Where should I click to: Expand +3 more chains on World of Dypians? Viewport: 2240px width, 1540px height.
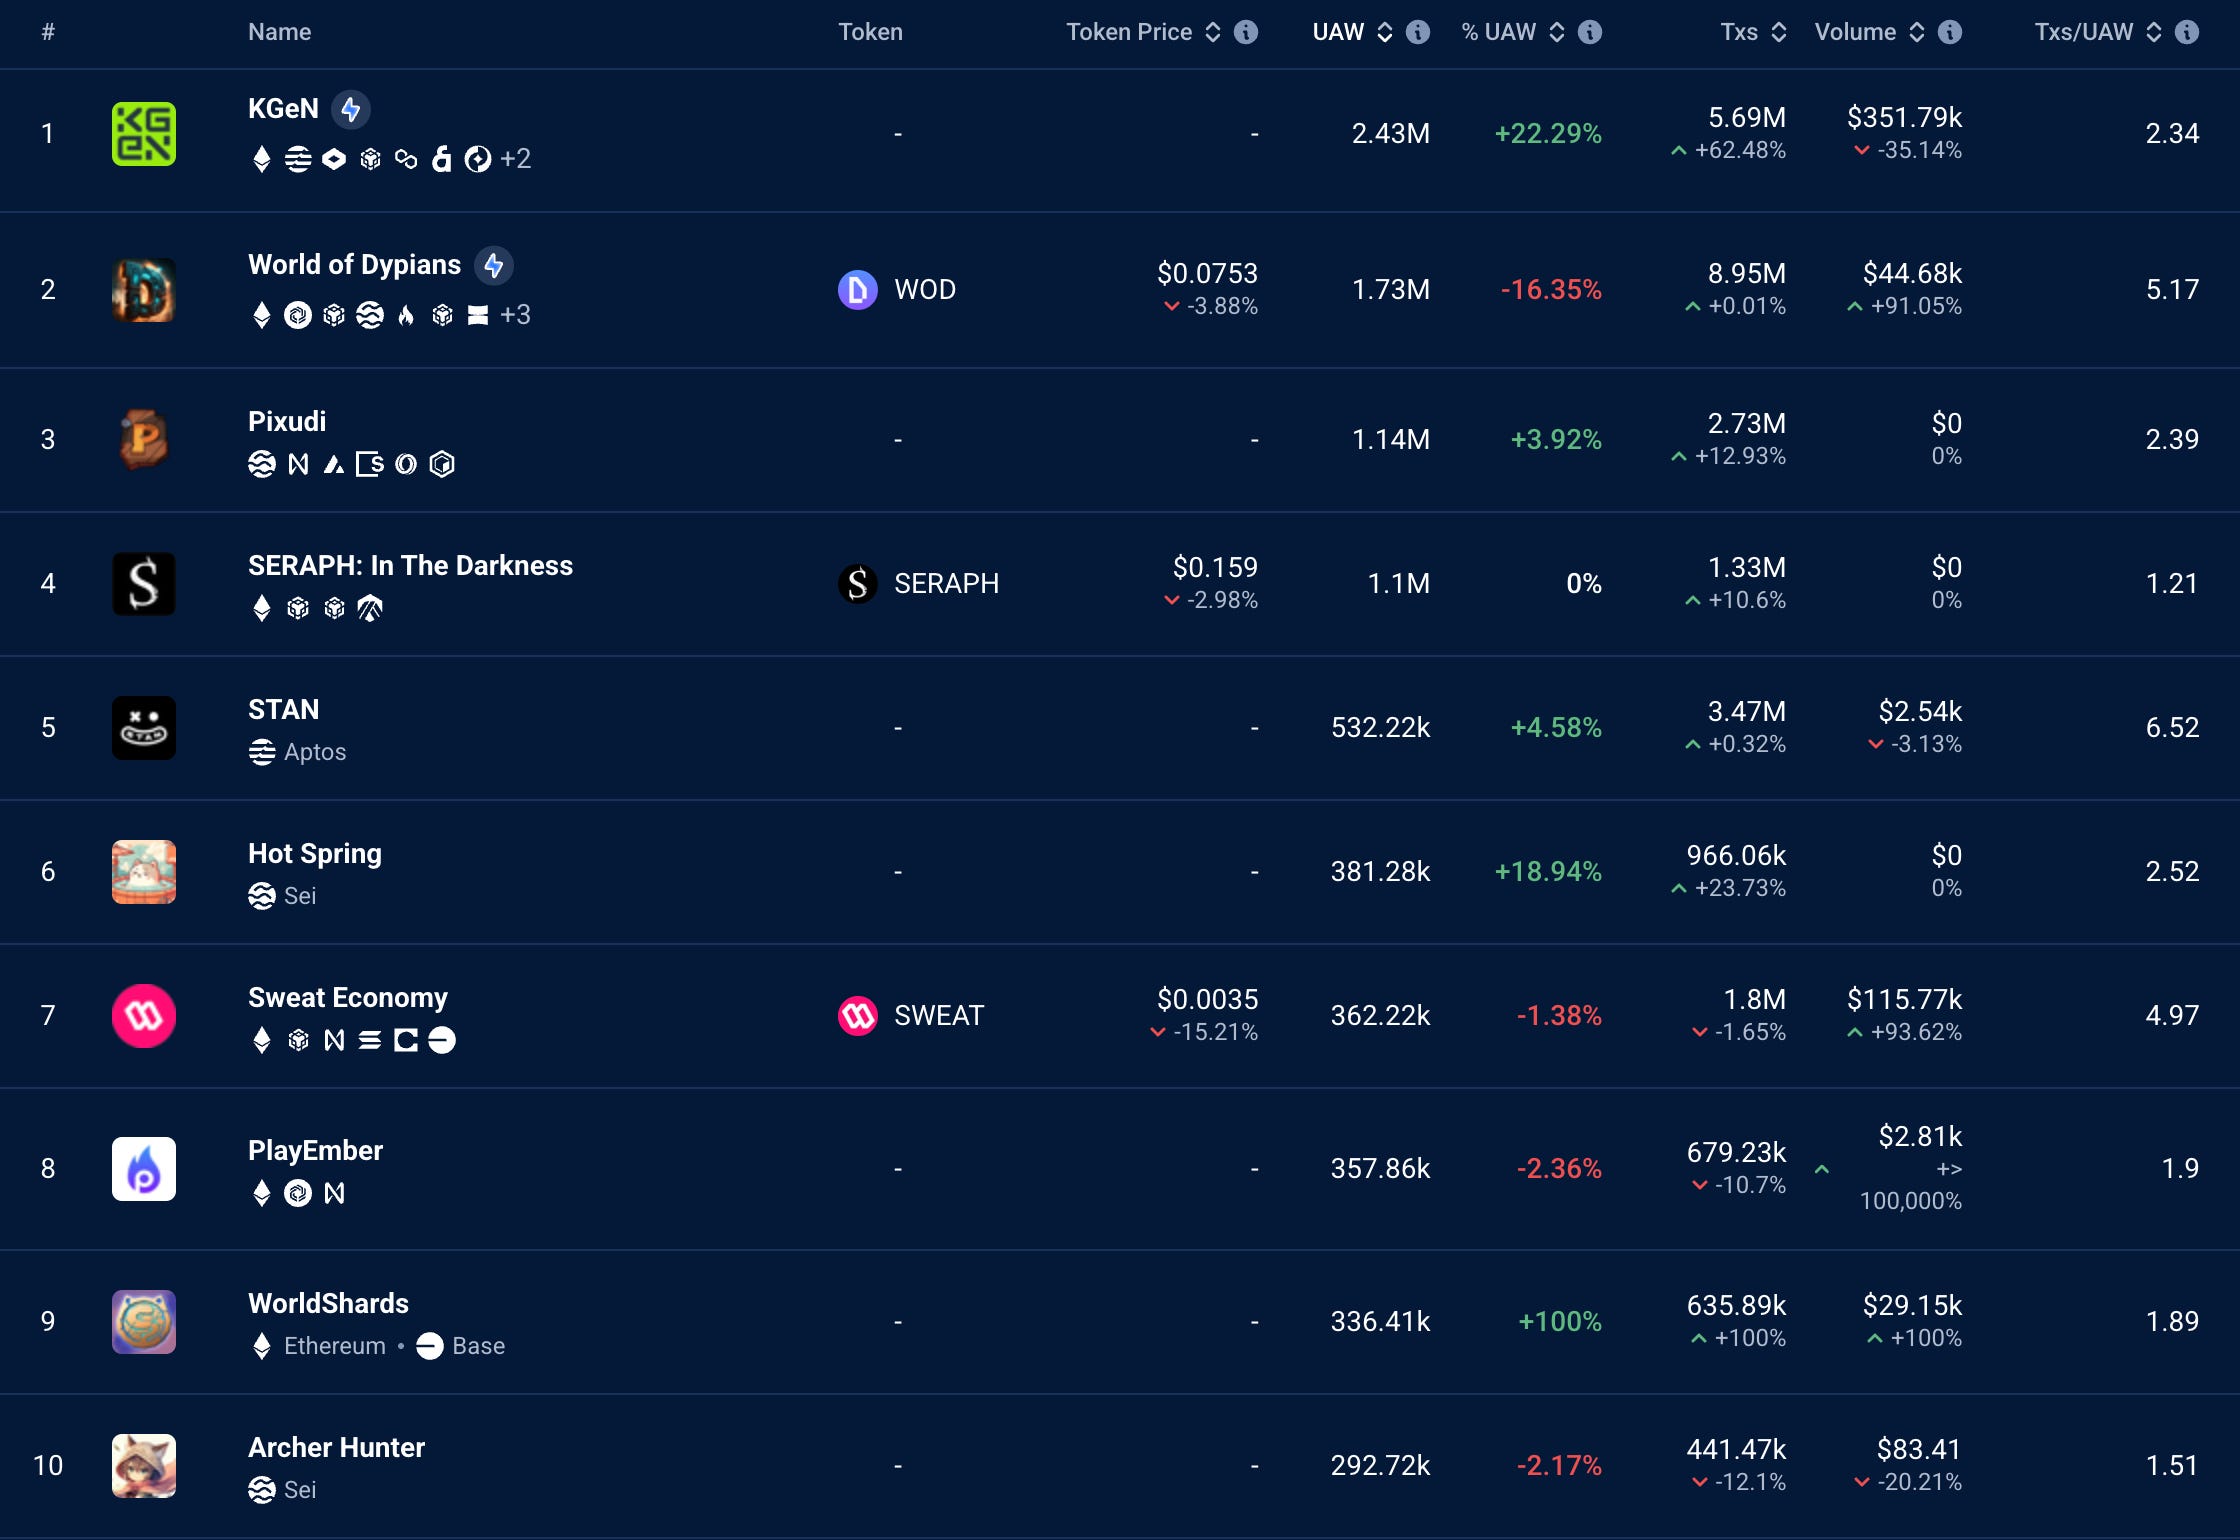[x=515, y=315]
